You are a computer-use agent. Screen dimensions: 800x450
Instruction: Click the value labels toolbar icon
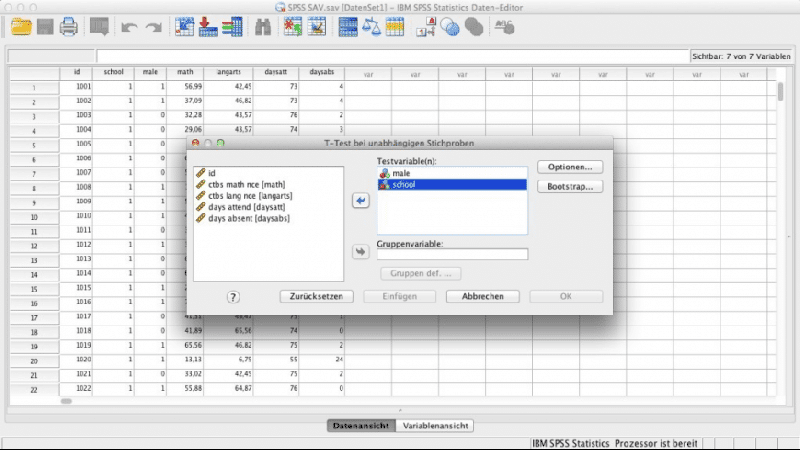(x=425, y=27)
